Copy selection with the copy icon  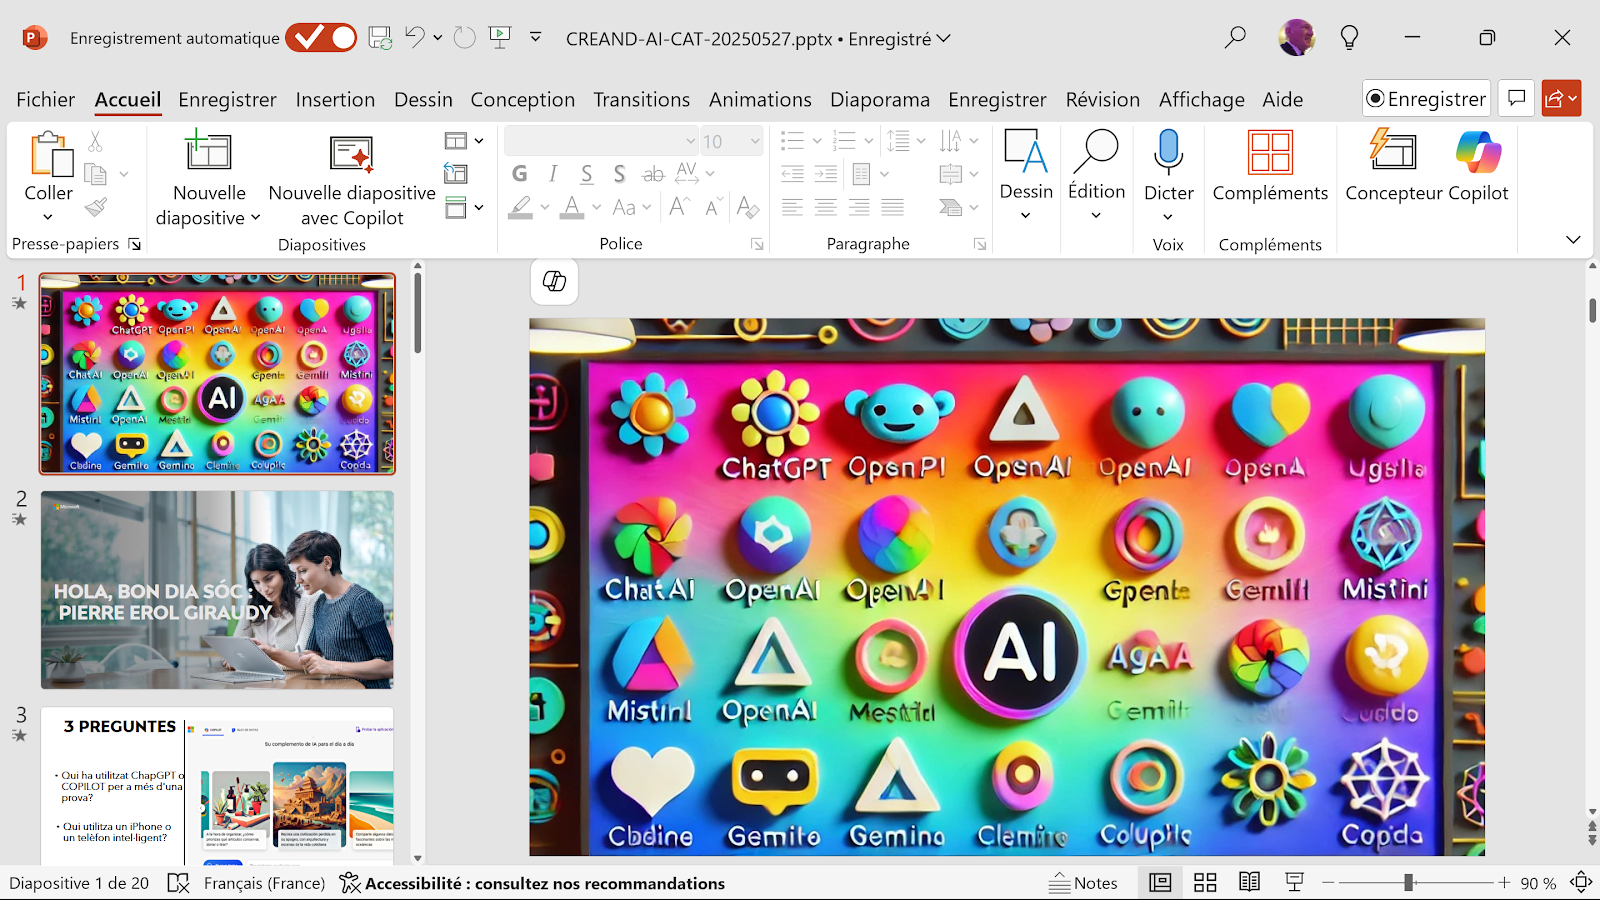click(x=96, y=174)
